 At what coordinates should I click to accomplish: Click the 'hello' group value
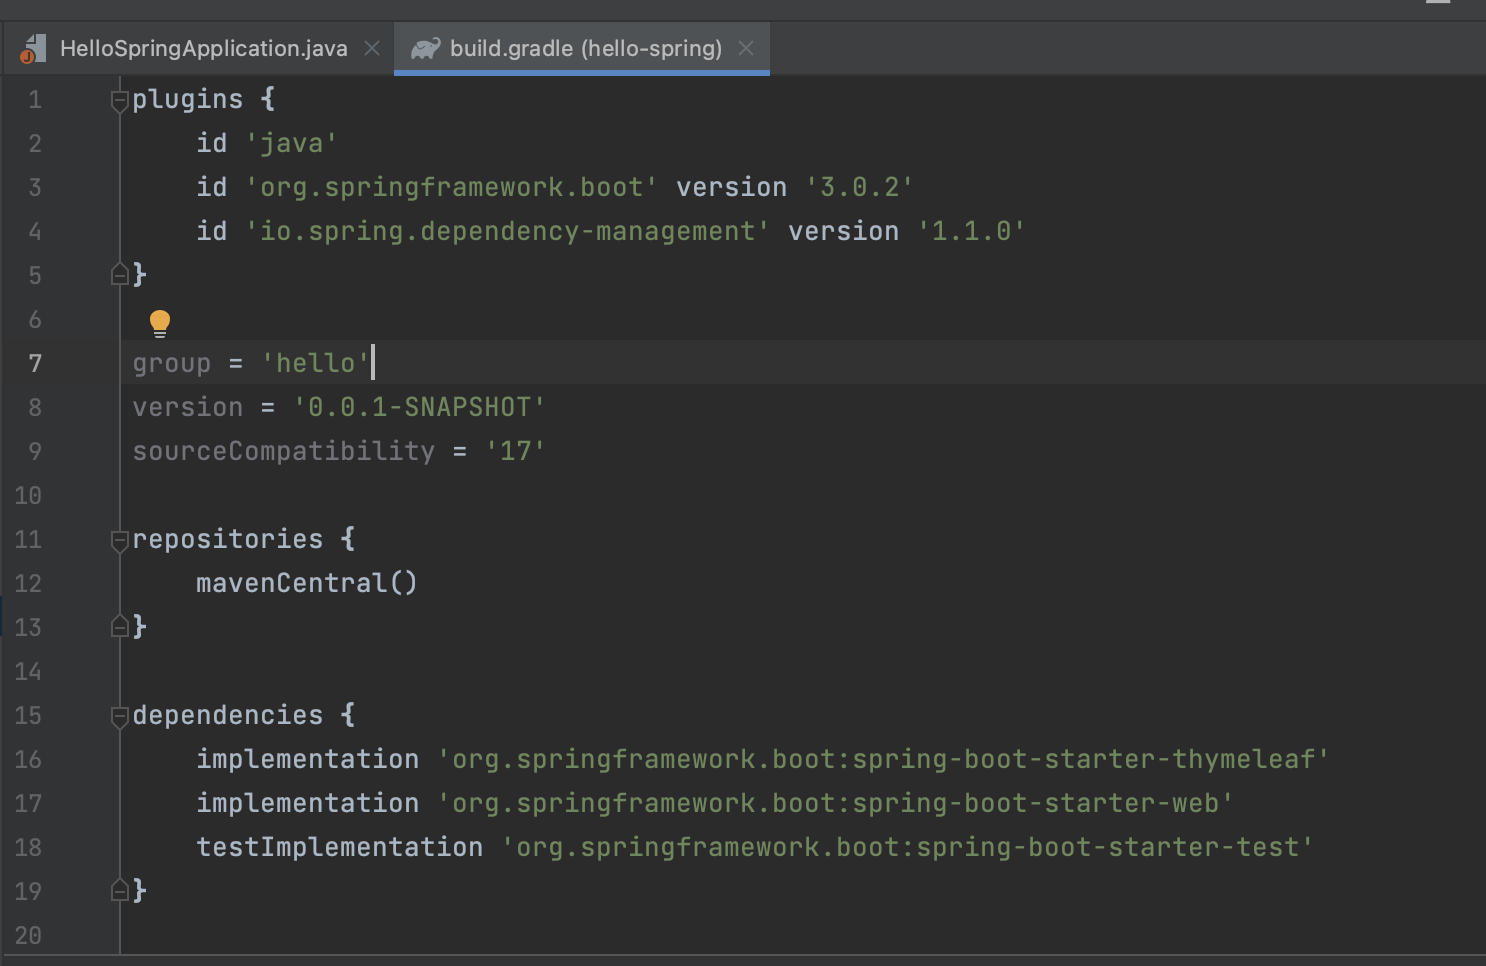pyautogui.click(x=316, y=363)
